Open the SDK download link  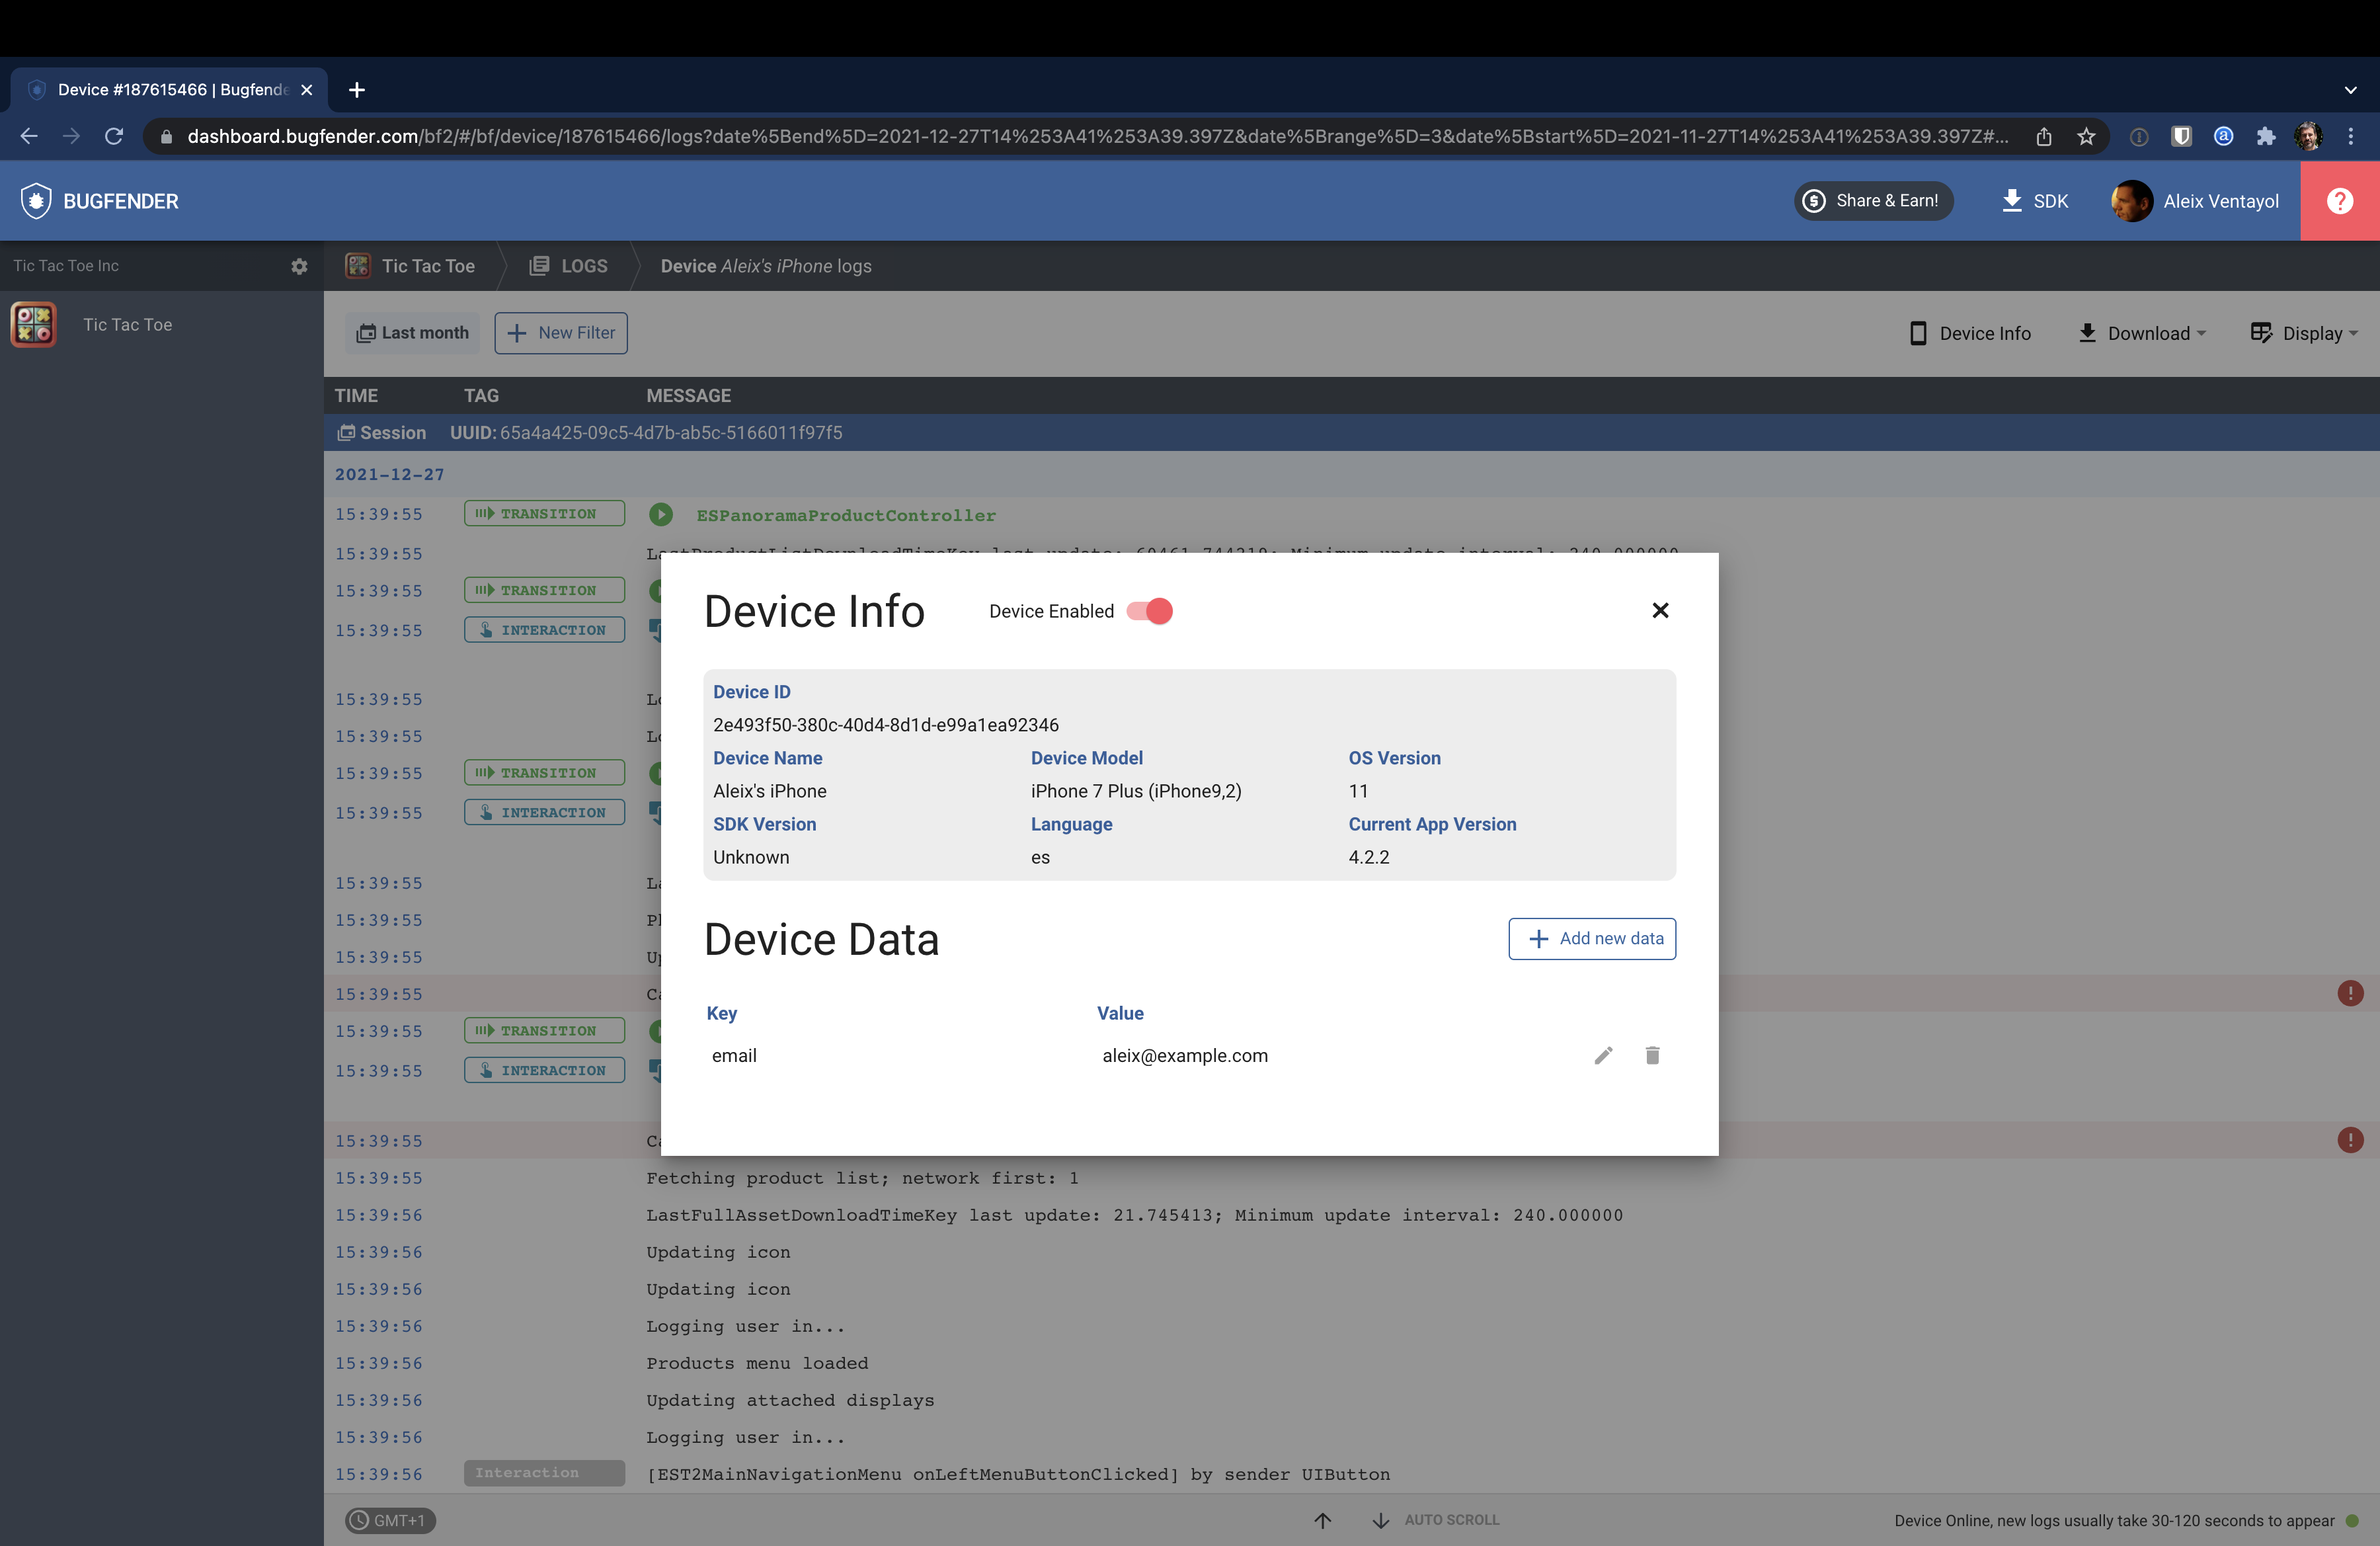2034,201
